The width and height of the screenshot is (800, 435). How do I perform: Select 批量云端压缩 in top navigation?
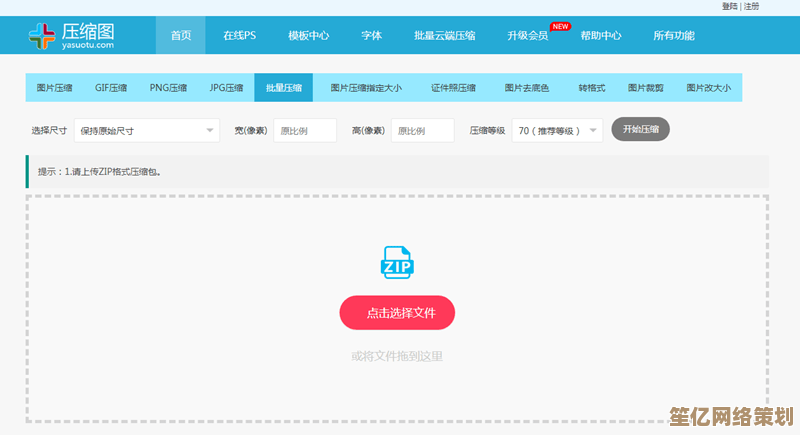[x=444, y=36]
